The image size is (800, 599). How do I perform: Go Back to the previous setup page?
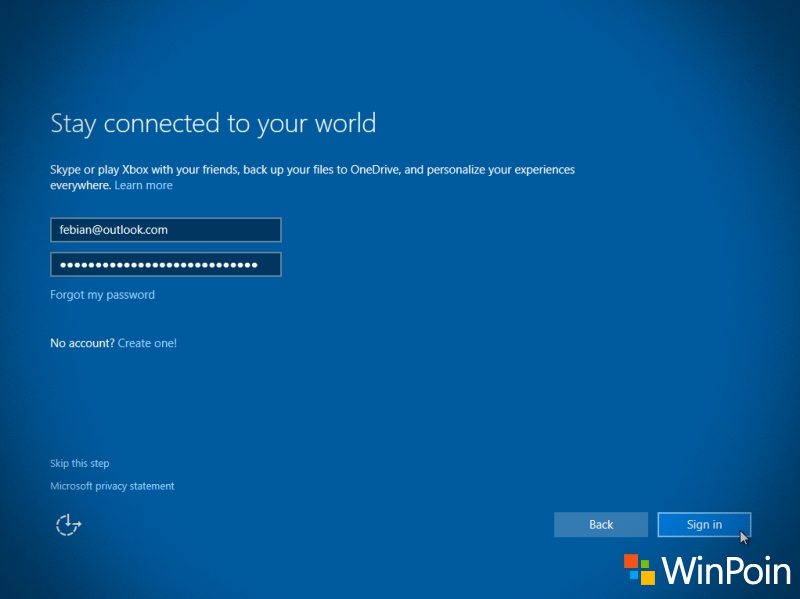click(601, 525)
